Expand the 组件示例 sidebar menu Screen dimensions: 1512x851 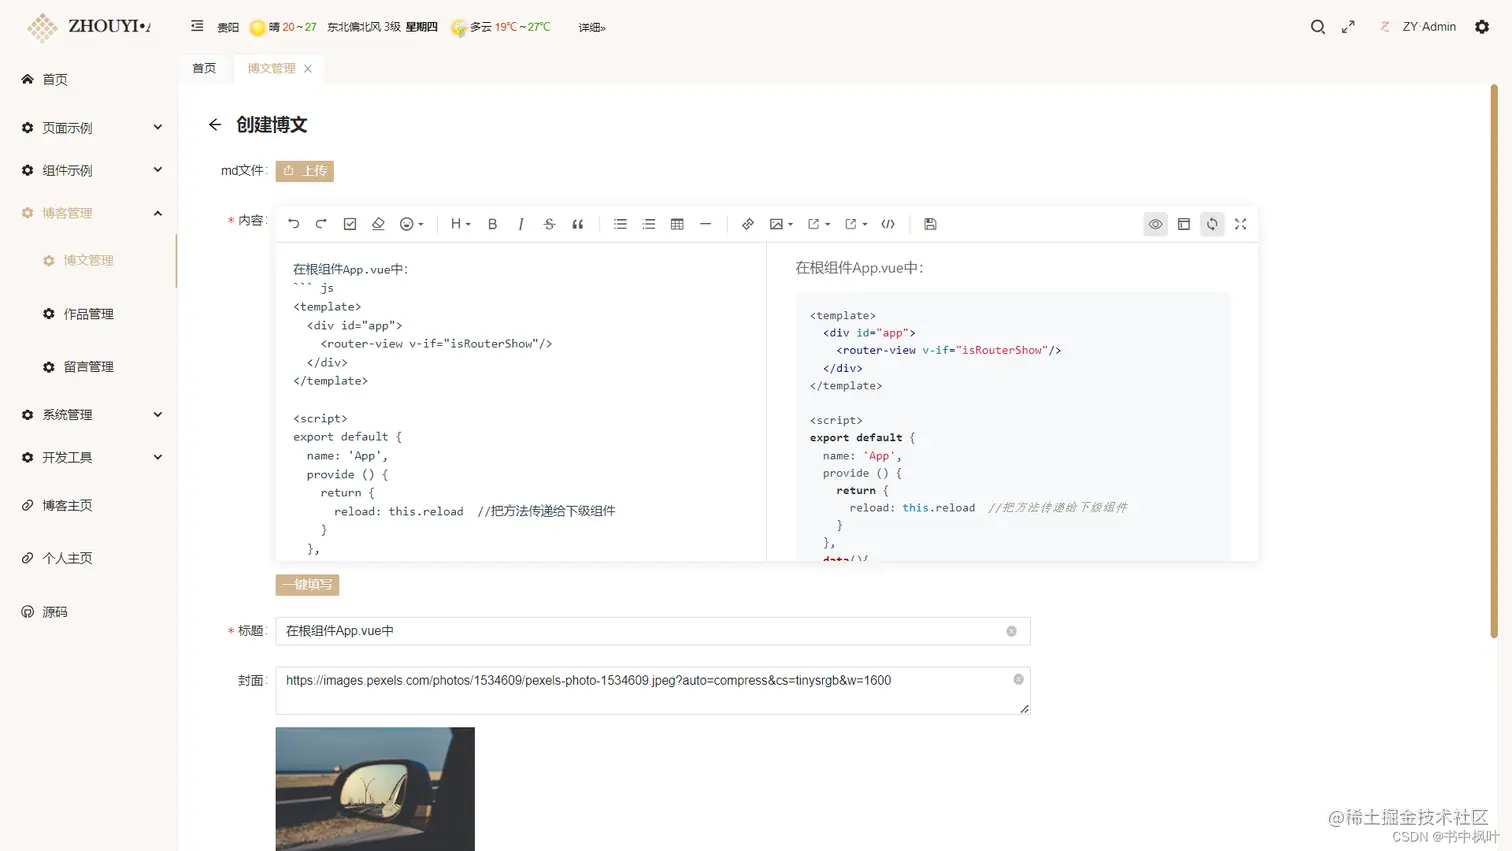click(x=89, y=170)
